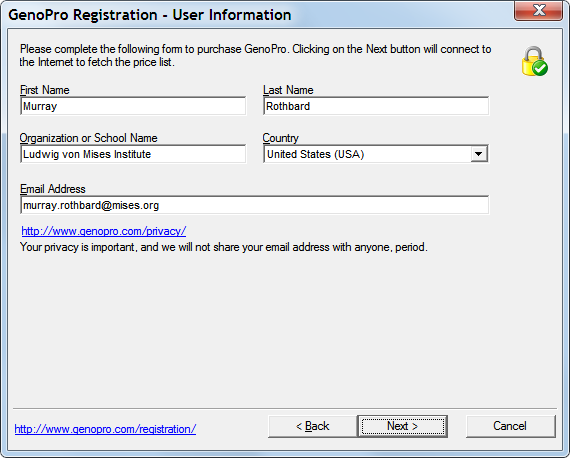The image size is (570, 458).
Task: Cancel the registration wizard
Action: (x=510, y=426)
